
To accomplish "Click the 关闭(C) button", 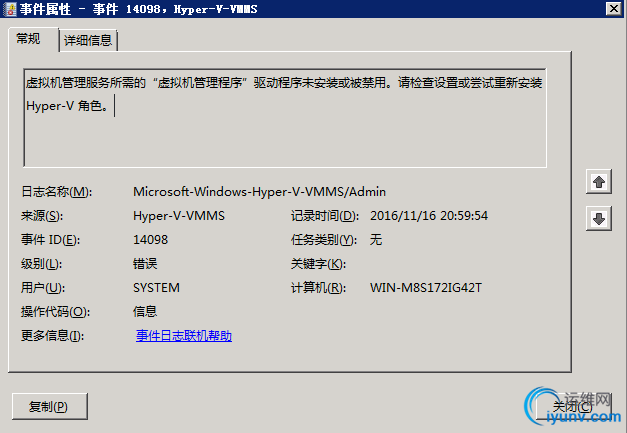I will [572, 407].
